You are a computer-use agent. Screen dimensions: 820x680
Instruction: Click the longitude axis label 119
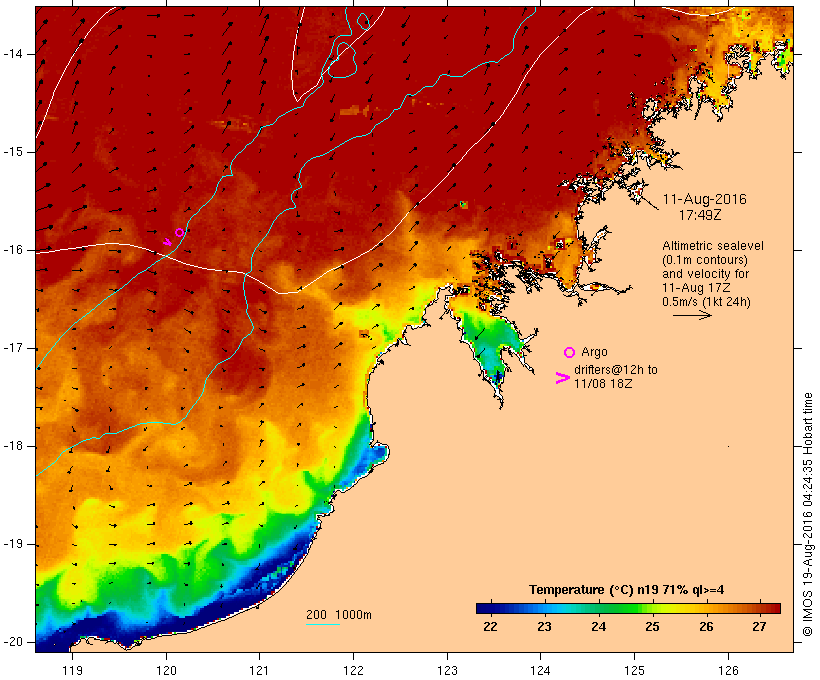[72, 671]
